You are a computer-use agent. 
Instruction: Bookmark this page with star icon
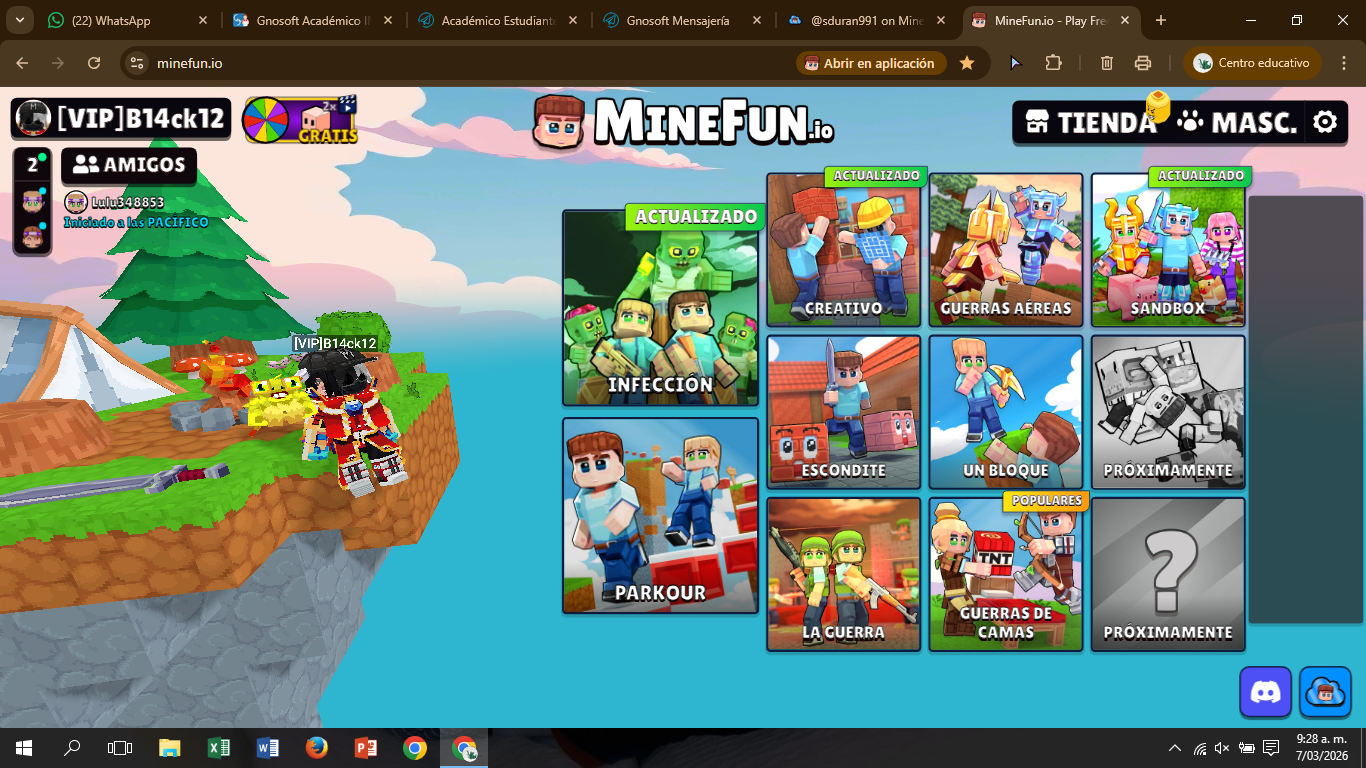pos(967,63)
